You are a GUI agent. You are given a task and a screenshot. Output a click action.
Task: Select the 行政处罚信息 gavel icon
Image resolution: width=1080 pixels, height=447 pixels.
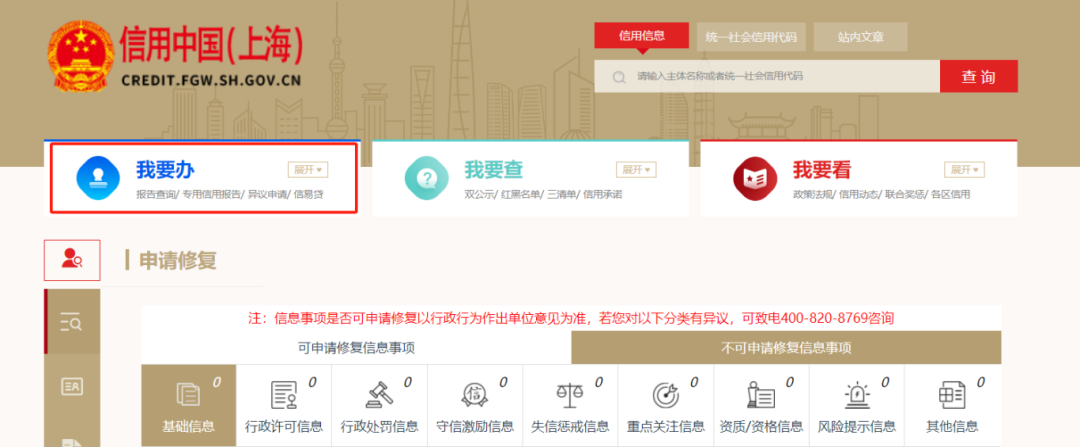[380, 395]
